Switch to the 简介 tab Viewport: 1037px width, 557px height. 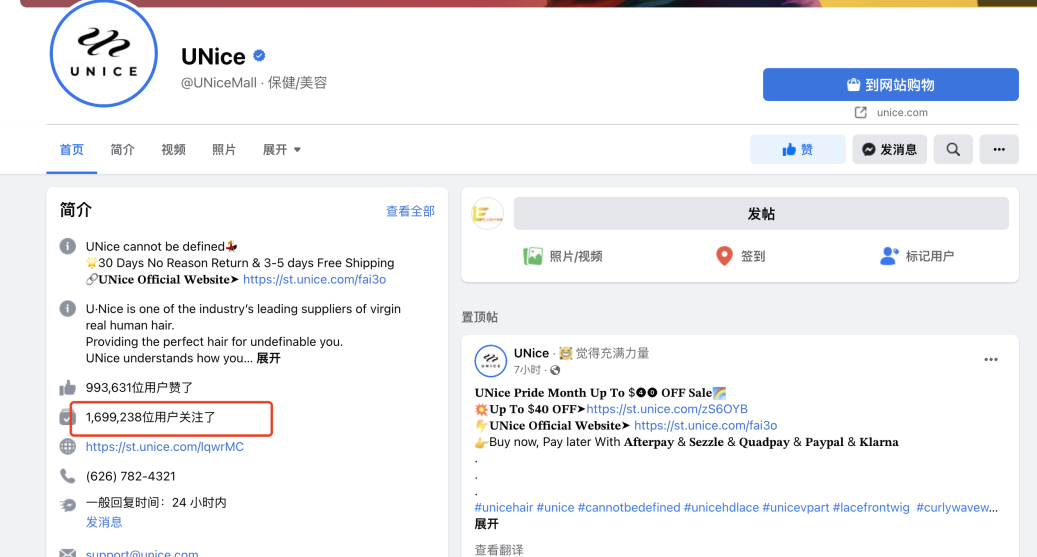tap(122, 149)
